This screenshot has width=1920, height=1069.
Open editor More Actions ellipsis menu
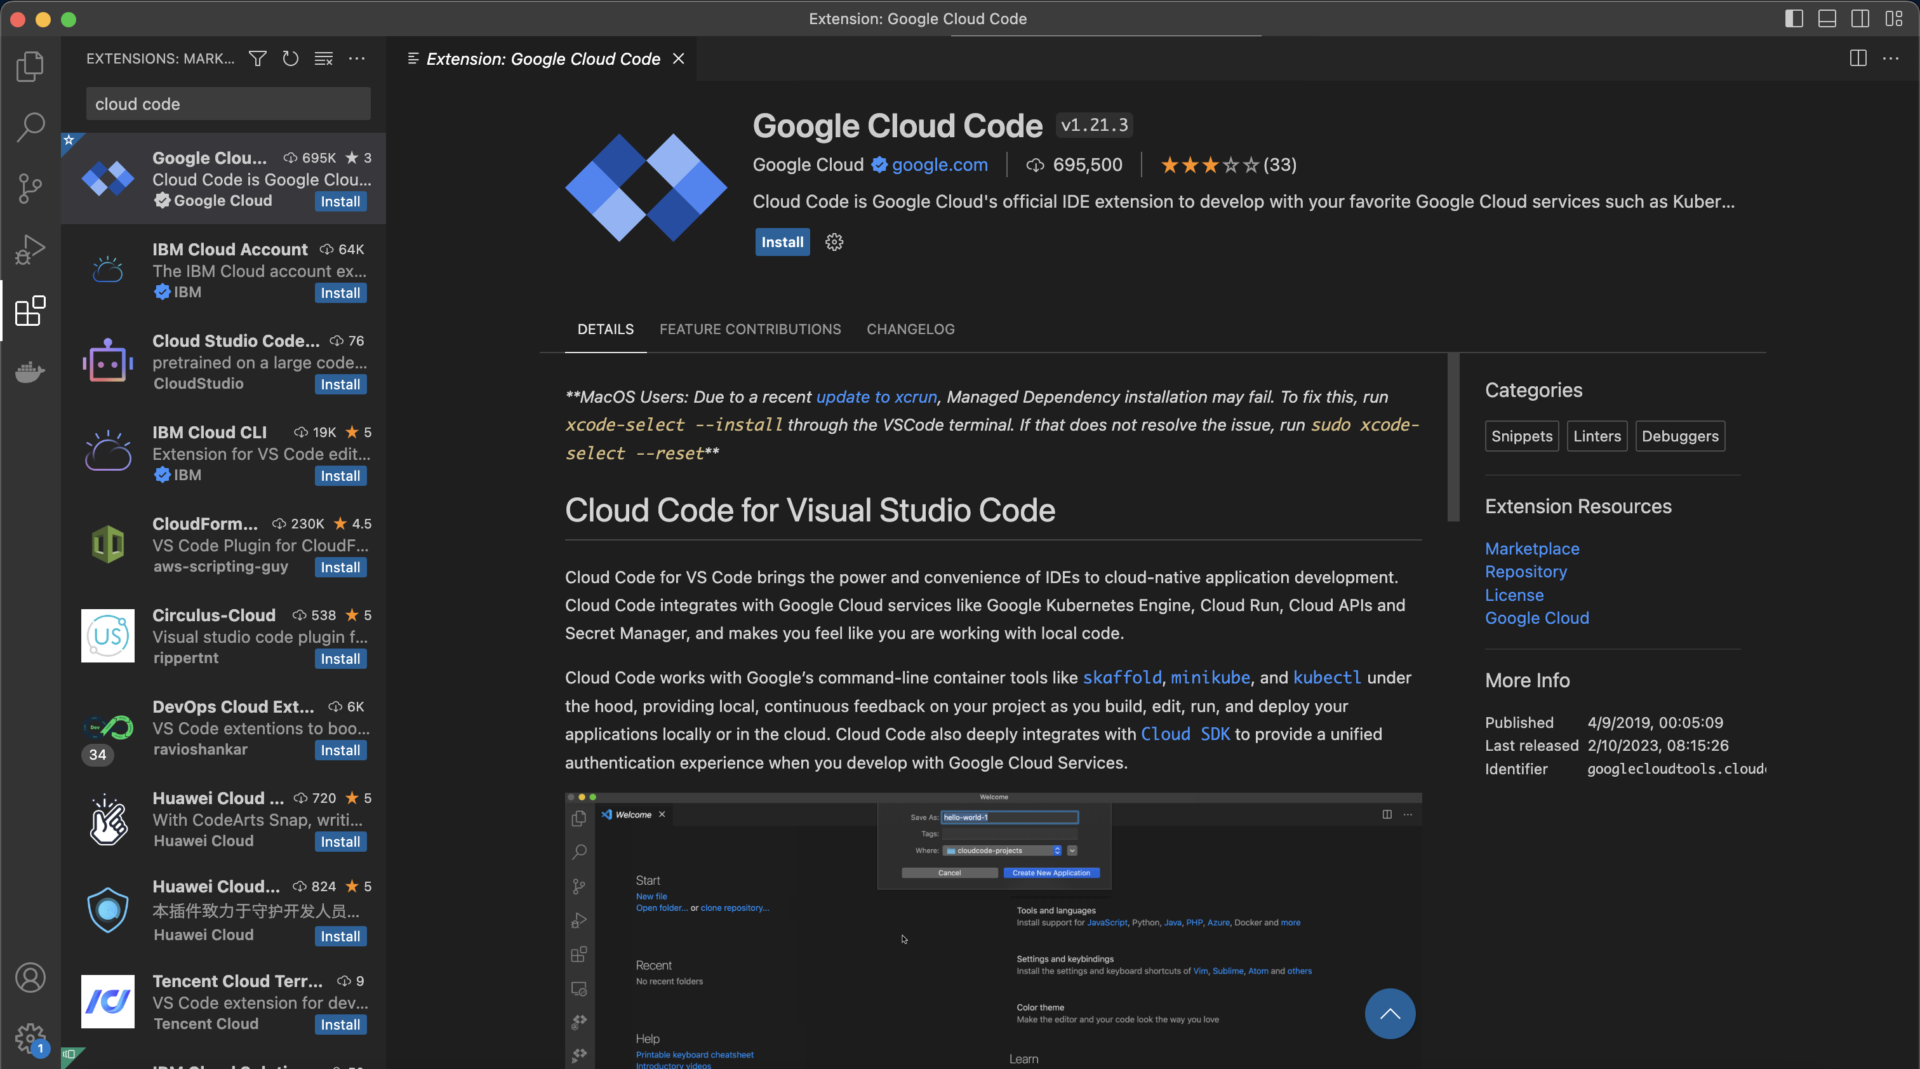point(1890,59)
